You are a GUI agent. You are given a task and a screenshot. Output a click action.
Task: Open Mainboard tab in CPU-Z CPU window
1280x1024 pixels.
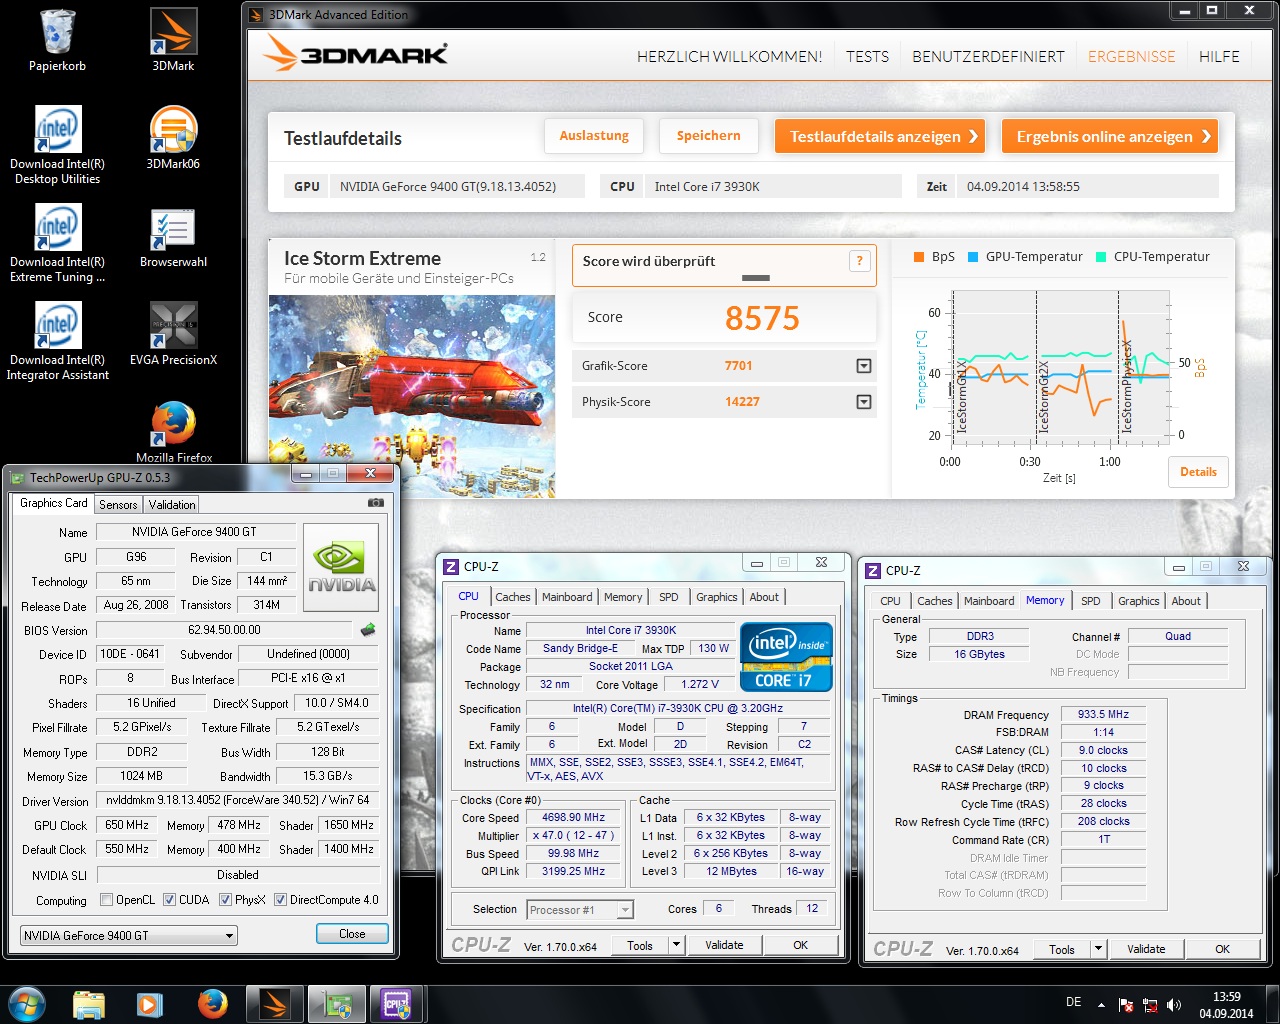pyautogui.click(x=567, y=597)
